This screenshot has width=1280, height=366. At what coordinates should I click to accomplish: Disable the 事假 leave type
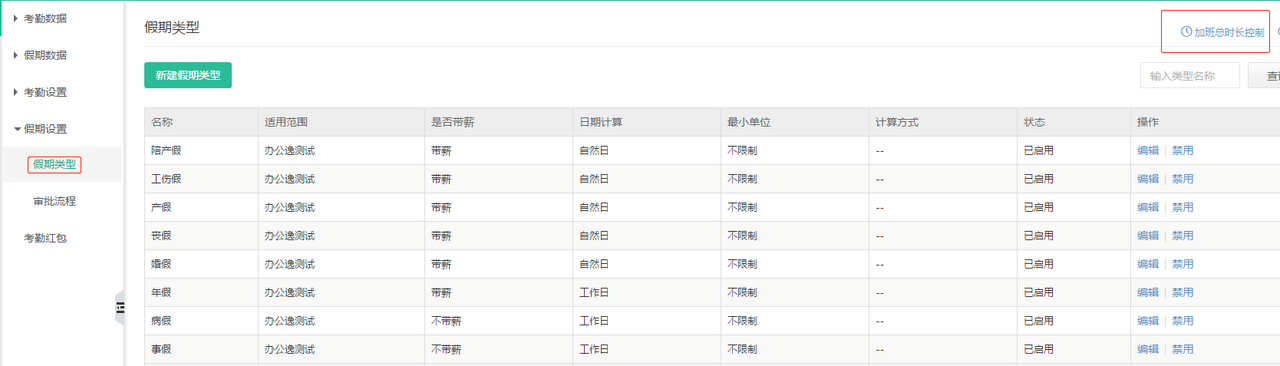tap(1182, 349)
